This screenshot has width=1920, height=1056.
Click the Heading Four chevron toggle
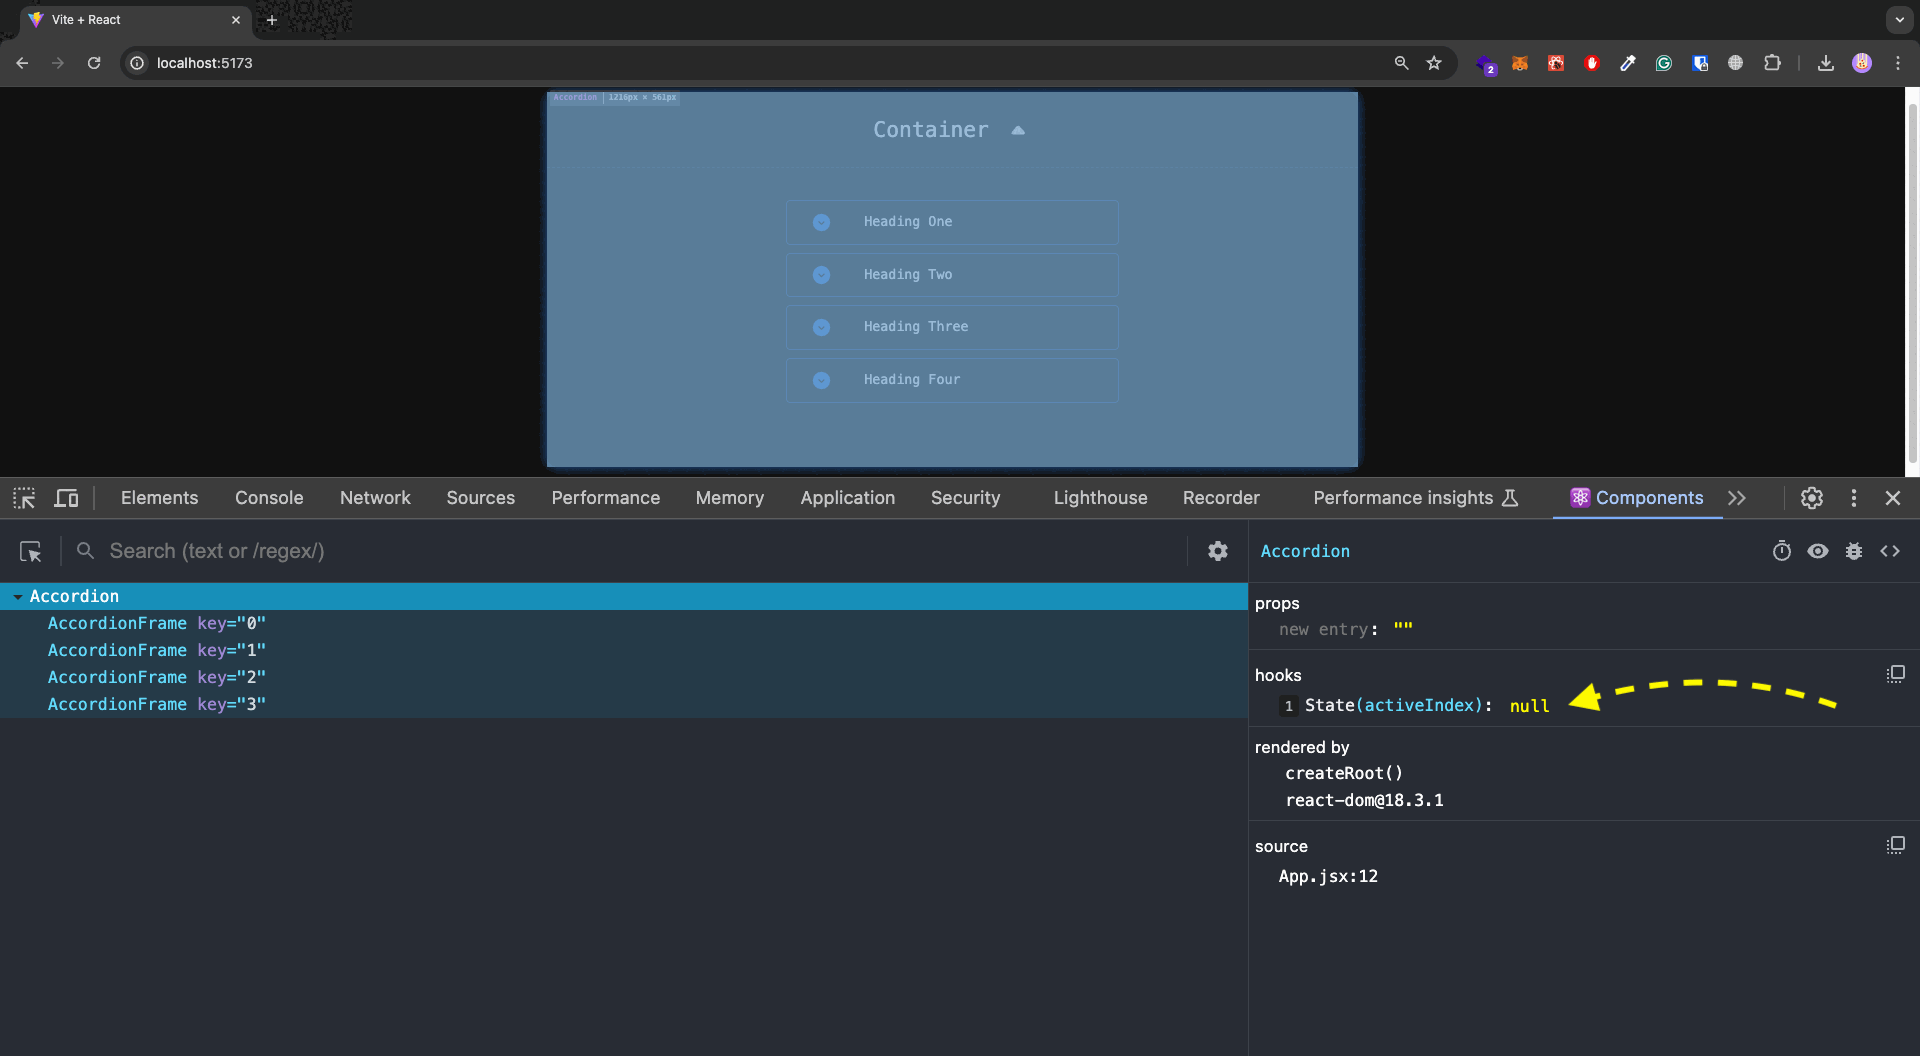[x=821, y=380]
